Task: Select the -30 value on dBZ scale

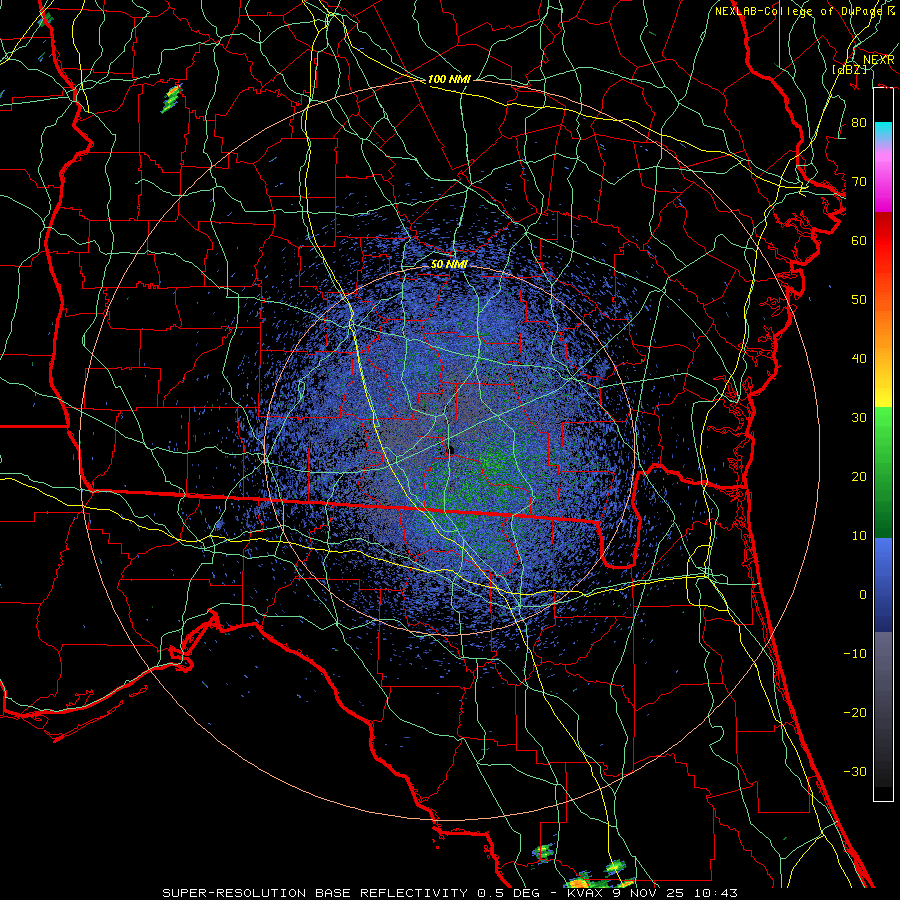Action: click(x=855, y=771)
